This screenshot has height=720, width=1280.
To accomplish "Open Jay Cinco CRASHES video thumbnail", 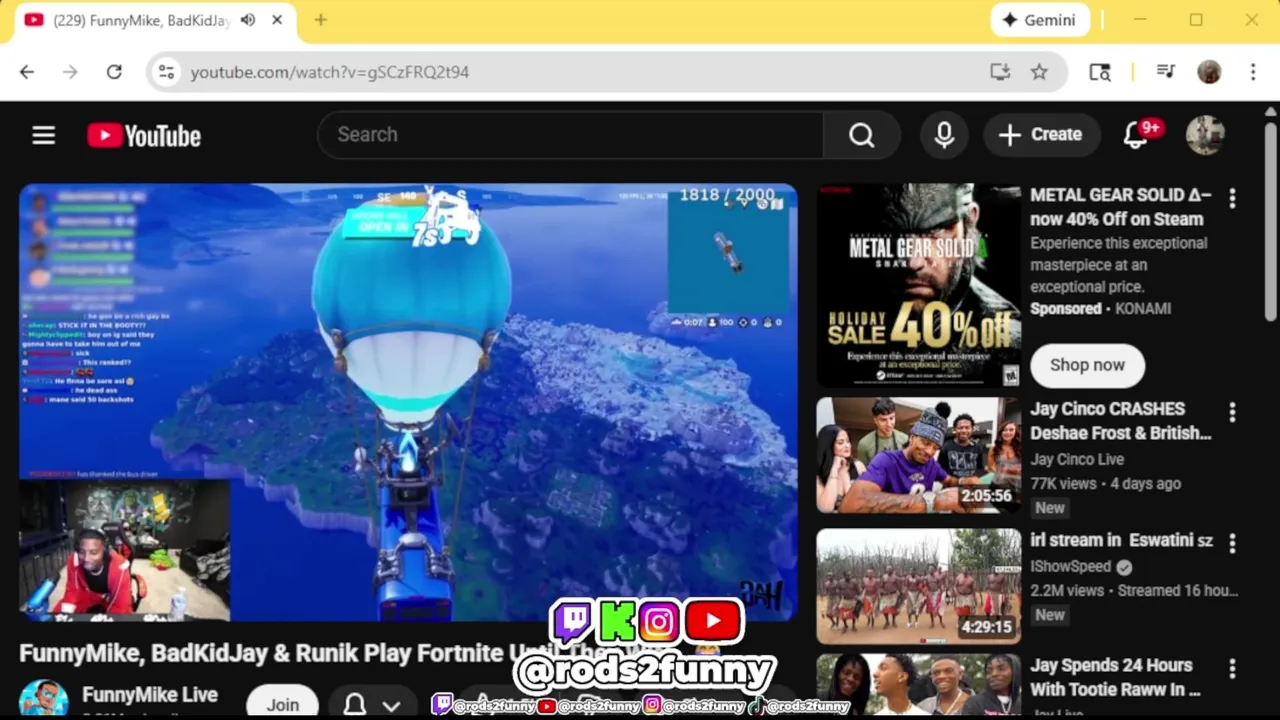I will point(919,455).
